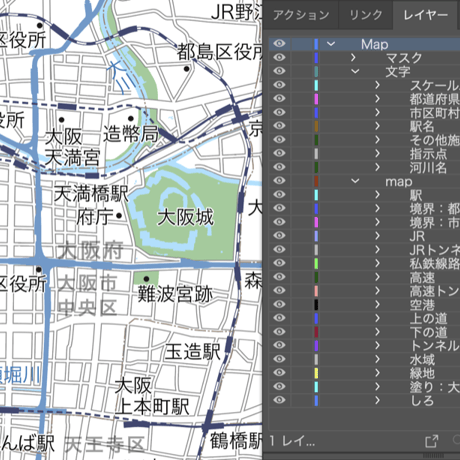The width and height of the screenshot is (460, 460).
Task: Expand the 駅名 layer
Action: [377, 126]
